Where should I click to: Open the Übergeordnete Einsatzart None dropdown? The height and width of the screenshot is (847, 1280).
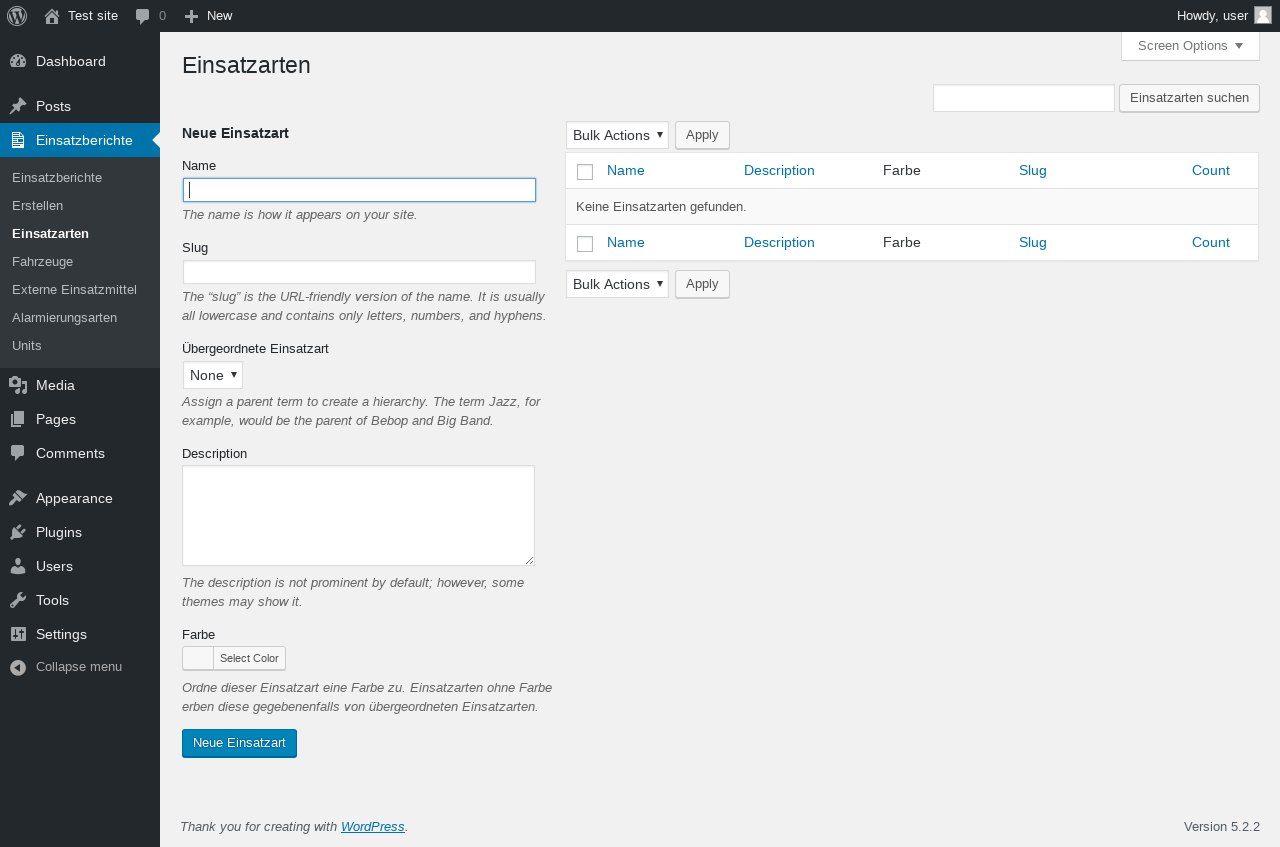tap(212, 375)
